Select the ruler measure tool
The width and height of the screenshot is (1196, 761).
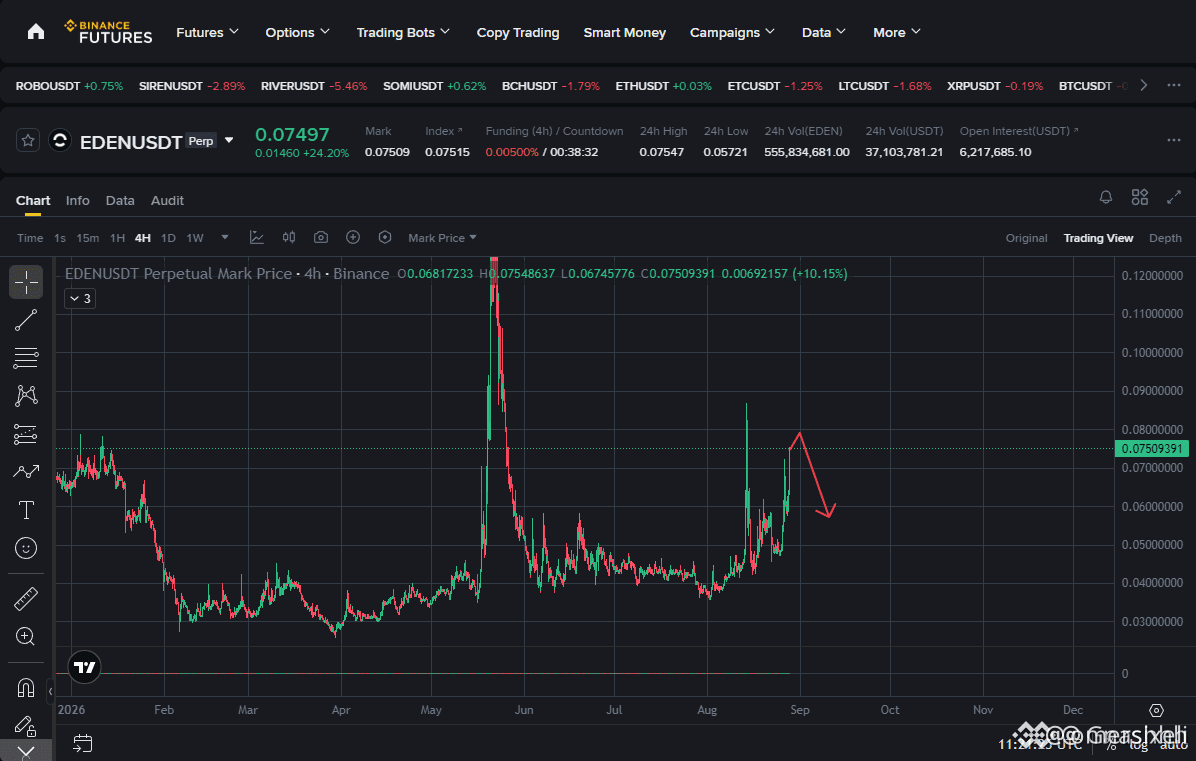point(26,599)
